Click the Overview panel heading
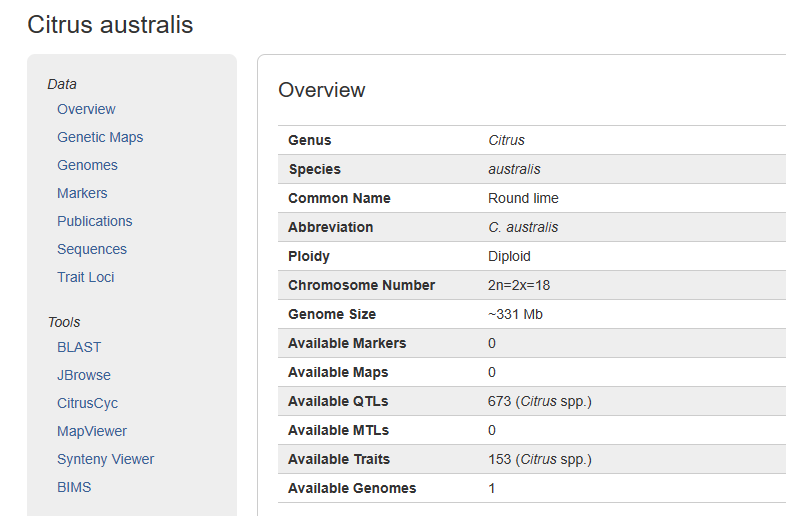Screen dimensions: 786x516 click(x=322, y=90)
